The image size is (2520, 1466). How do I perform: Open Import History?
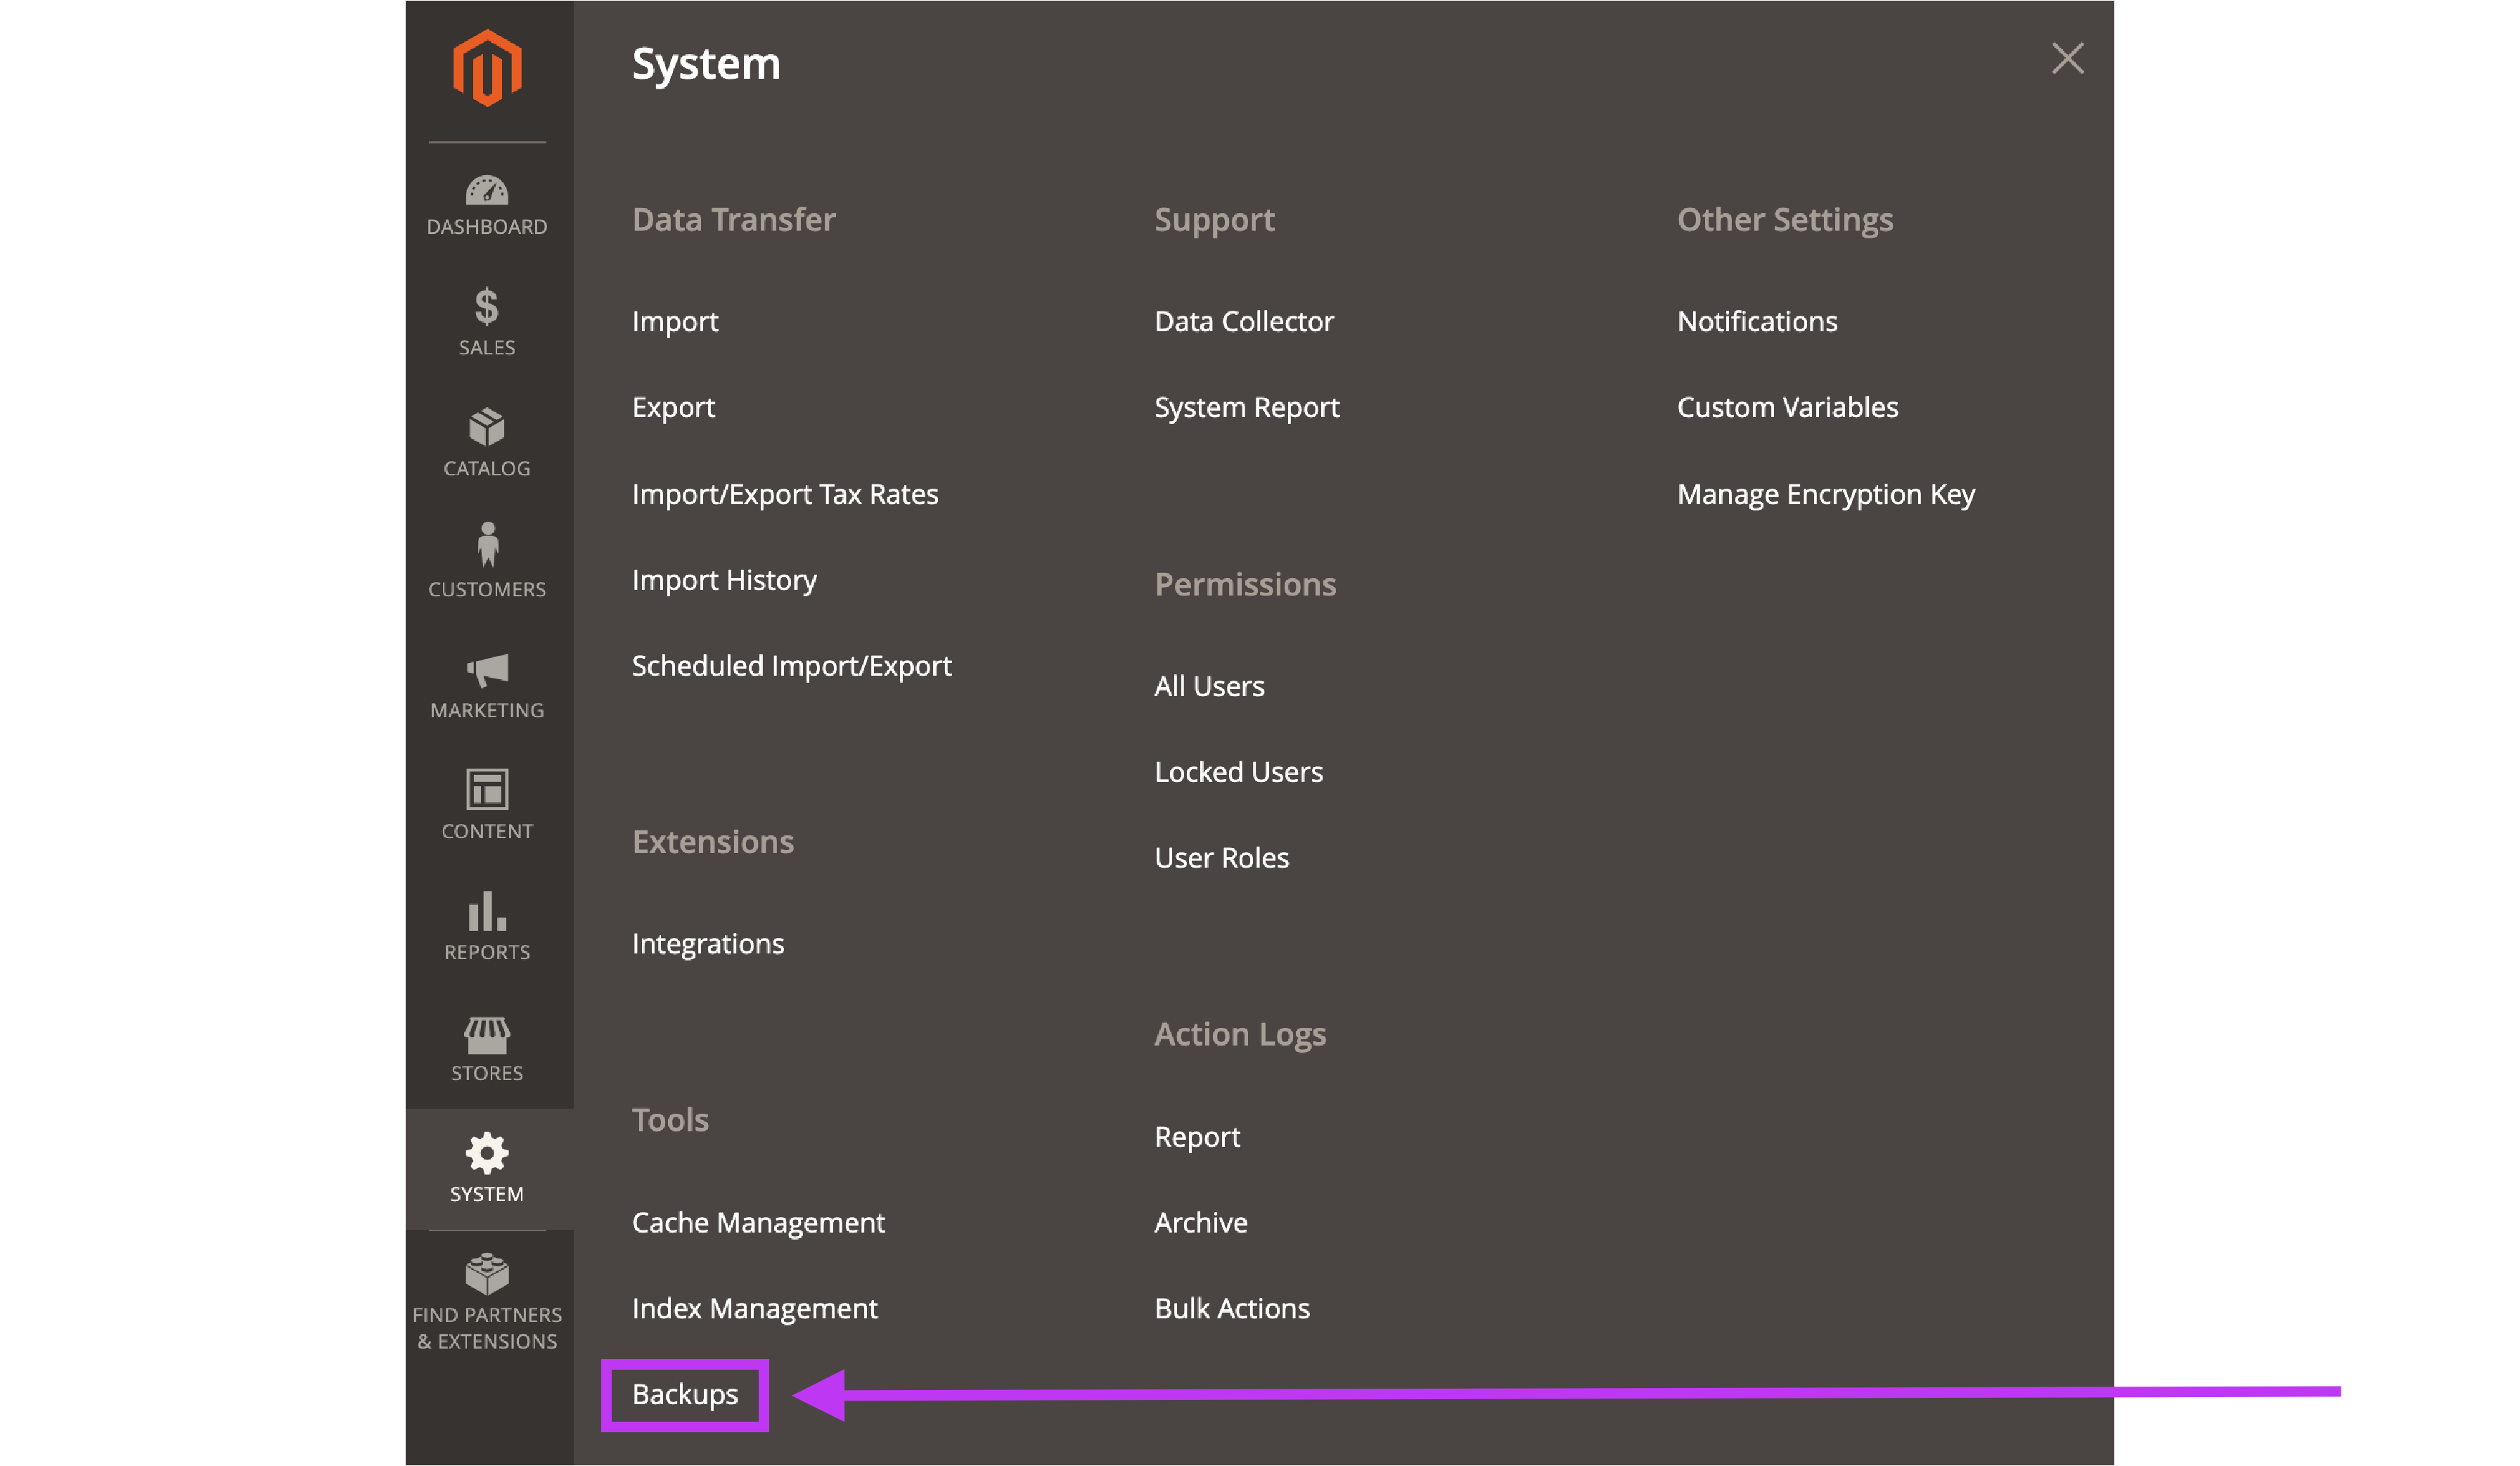click(x=724, y=580)
